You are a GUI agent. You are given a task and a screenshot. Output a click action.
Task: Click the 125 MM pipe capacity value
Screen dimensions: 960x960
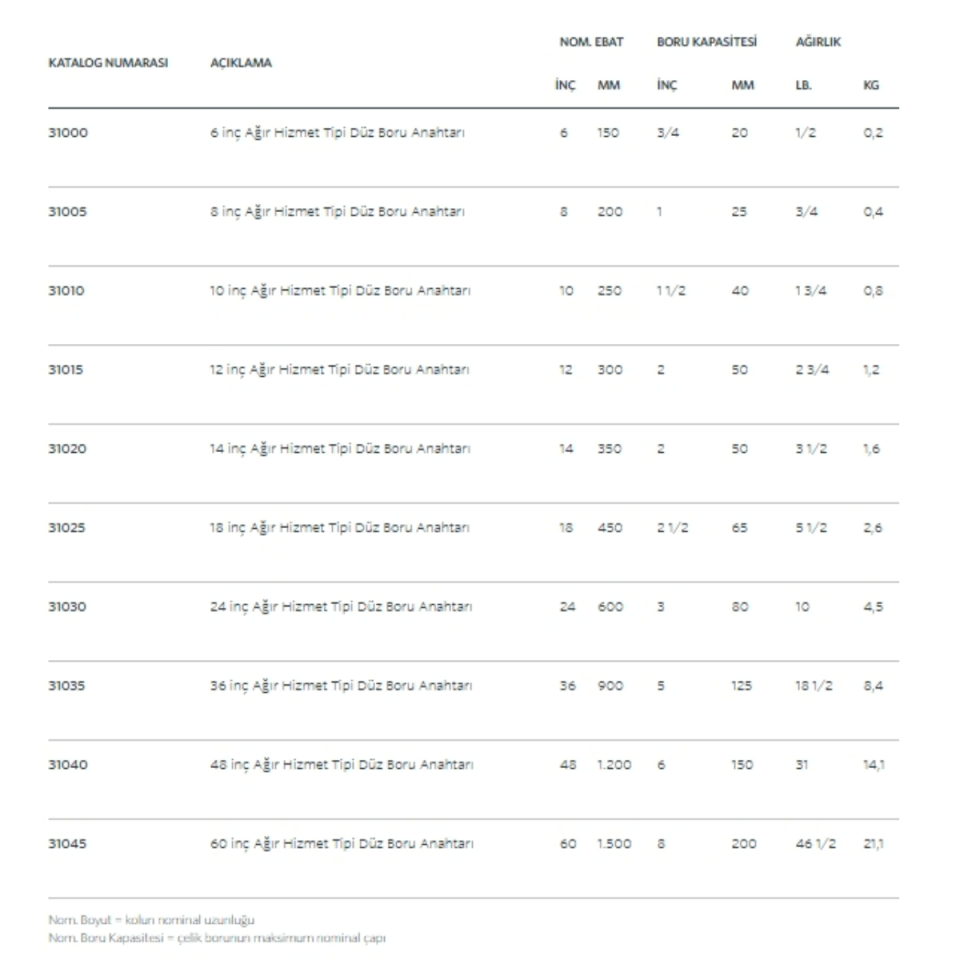tap(741, 686)
